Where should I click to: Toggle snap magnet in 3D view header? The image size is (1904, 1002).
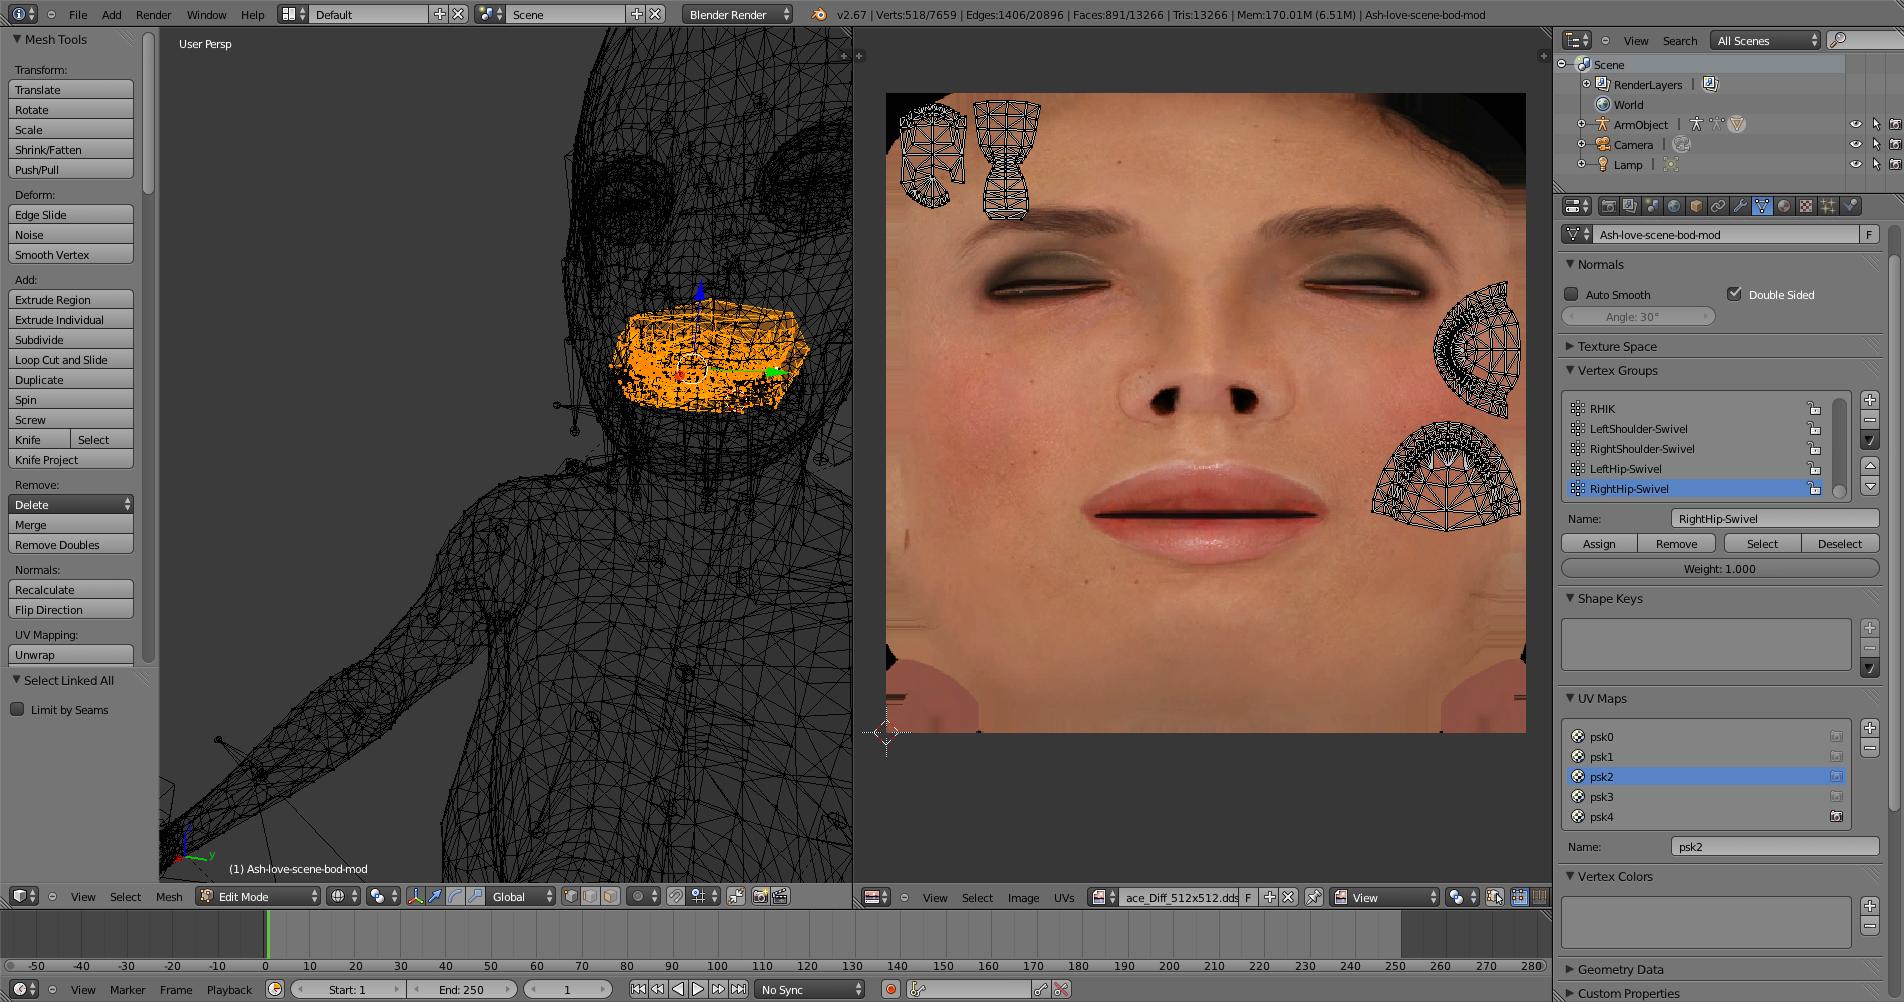pos(675,897)
